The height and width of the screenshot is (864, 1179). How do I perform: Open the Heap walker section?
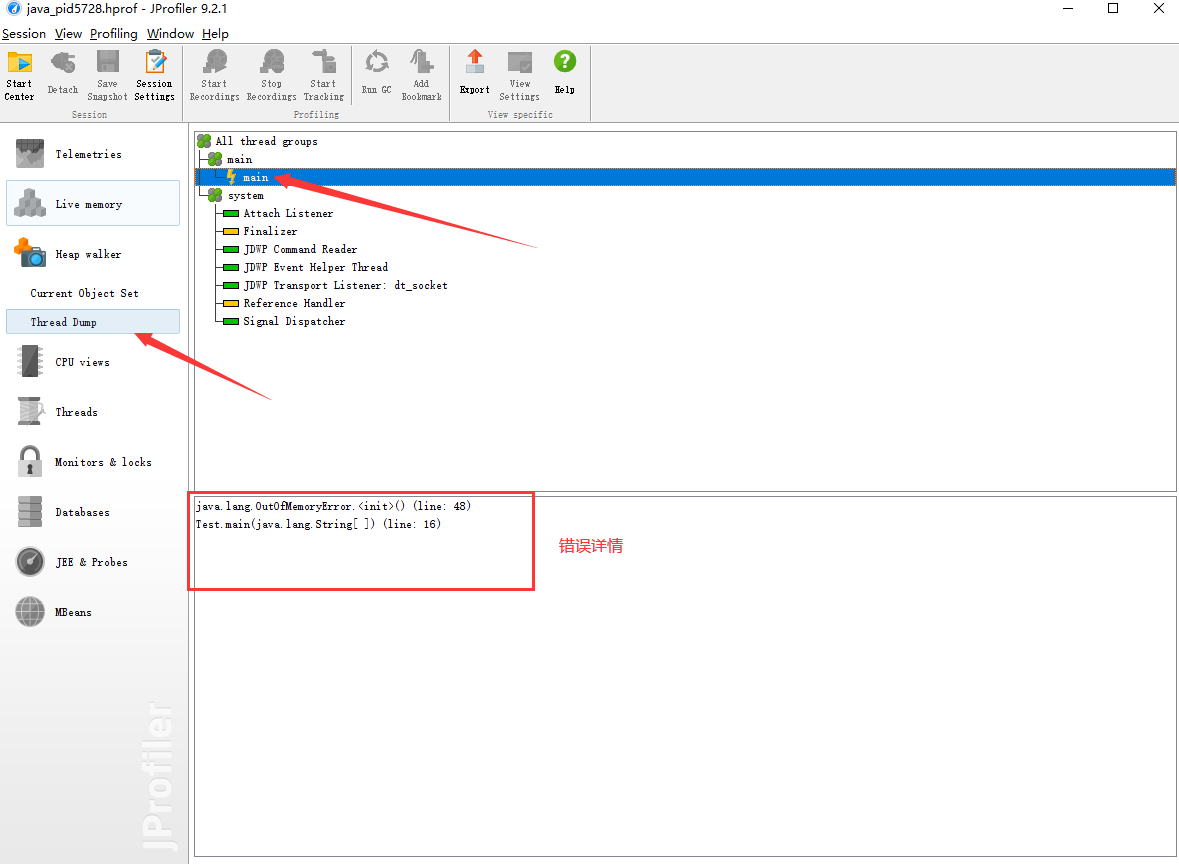click(92, 254)
